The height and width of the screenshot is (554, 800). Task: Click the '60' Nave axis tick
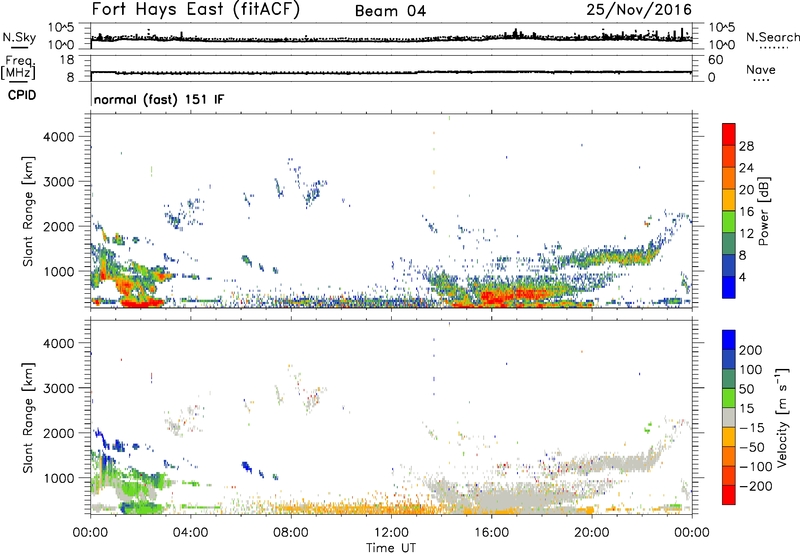[716, 60]
